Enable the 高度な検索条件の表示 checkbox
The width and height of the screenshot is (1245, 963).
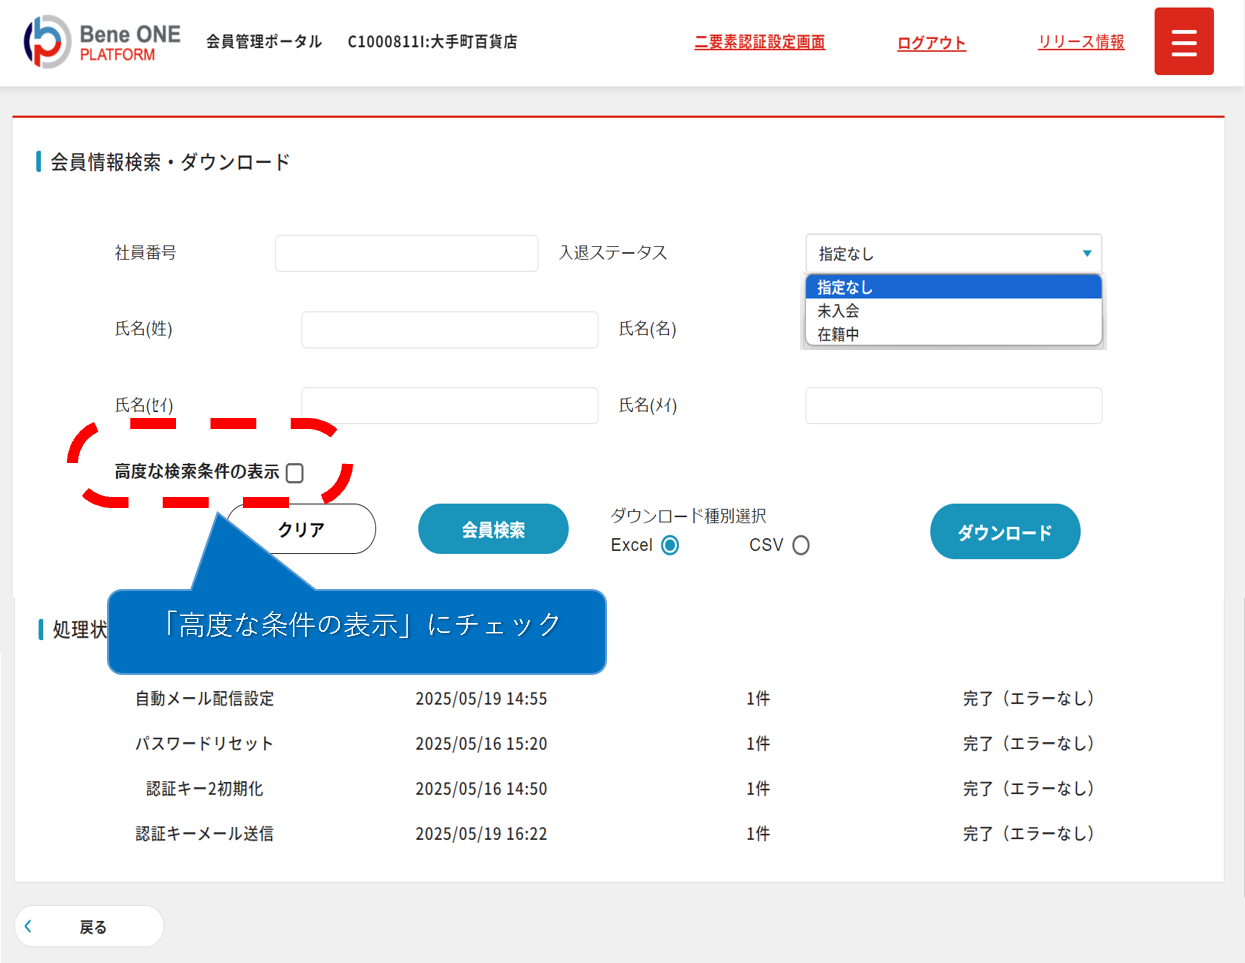(x=295, y=473)
